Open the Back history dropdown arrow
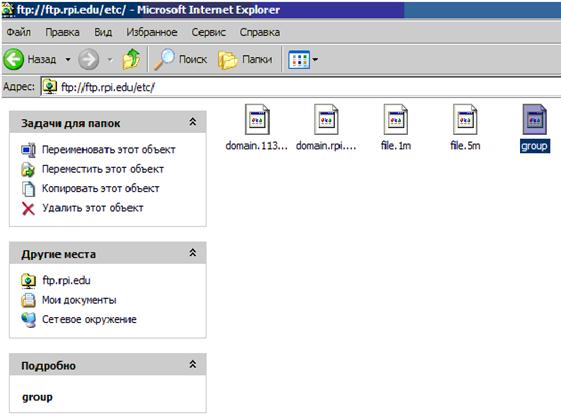 tap(68, 59)
